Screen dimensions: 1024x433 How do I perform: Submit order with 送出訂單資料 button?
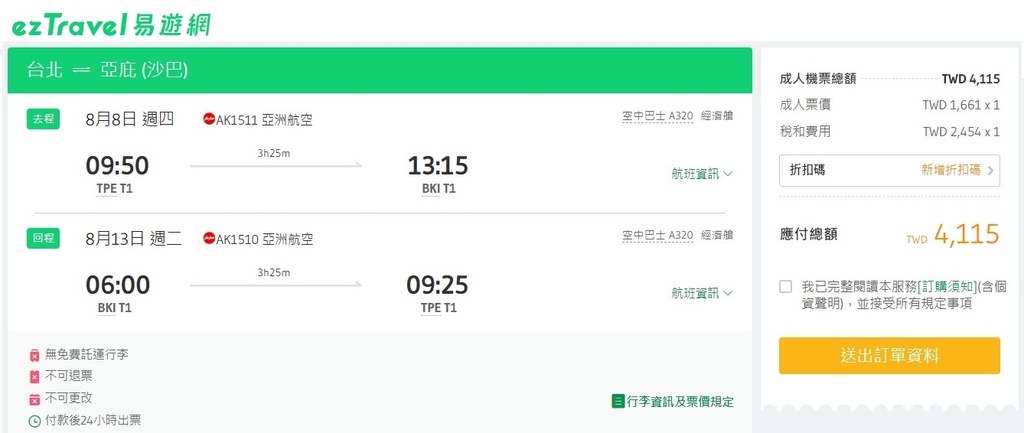[x=889, y=355]
